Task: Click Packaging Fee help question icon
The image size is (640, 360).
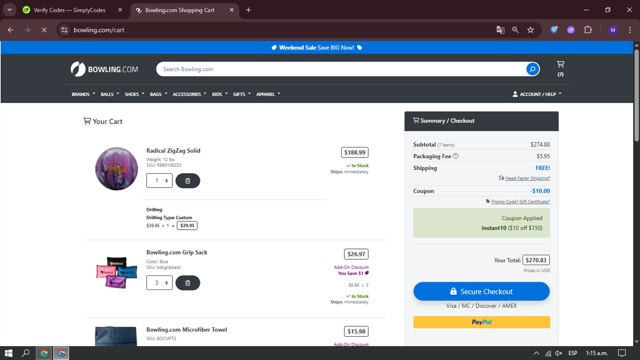Action: coord(456,156)
